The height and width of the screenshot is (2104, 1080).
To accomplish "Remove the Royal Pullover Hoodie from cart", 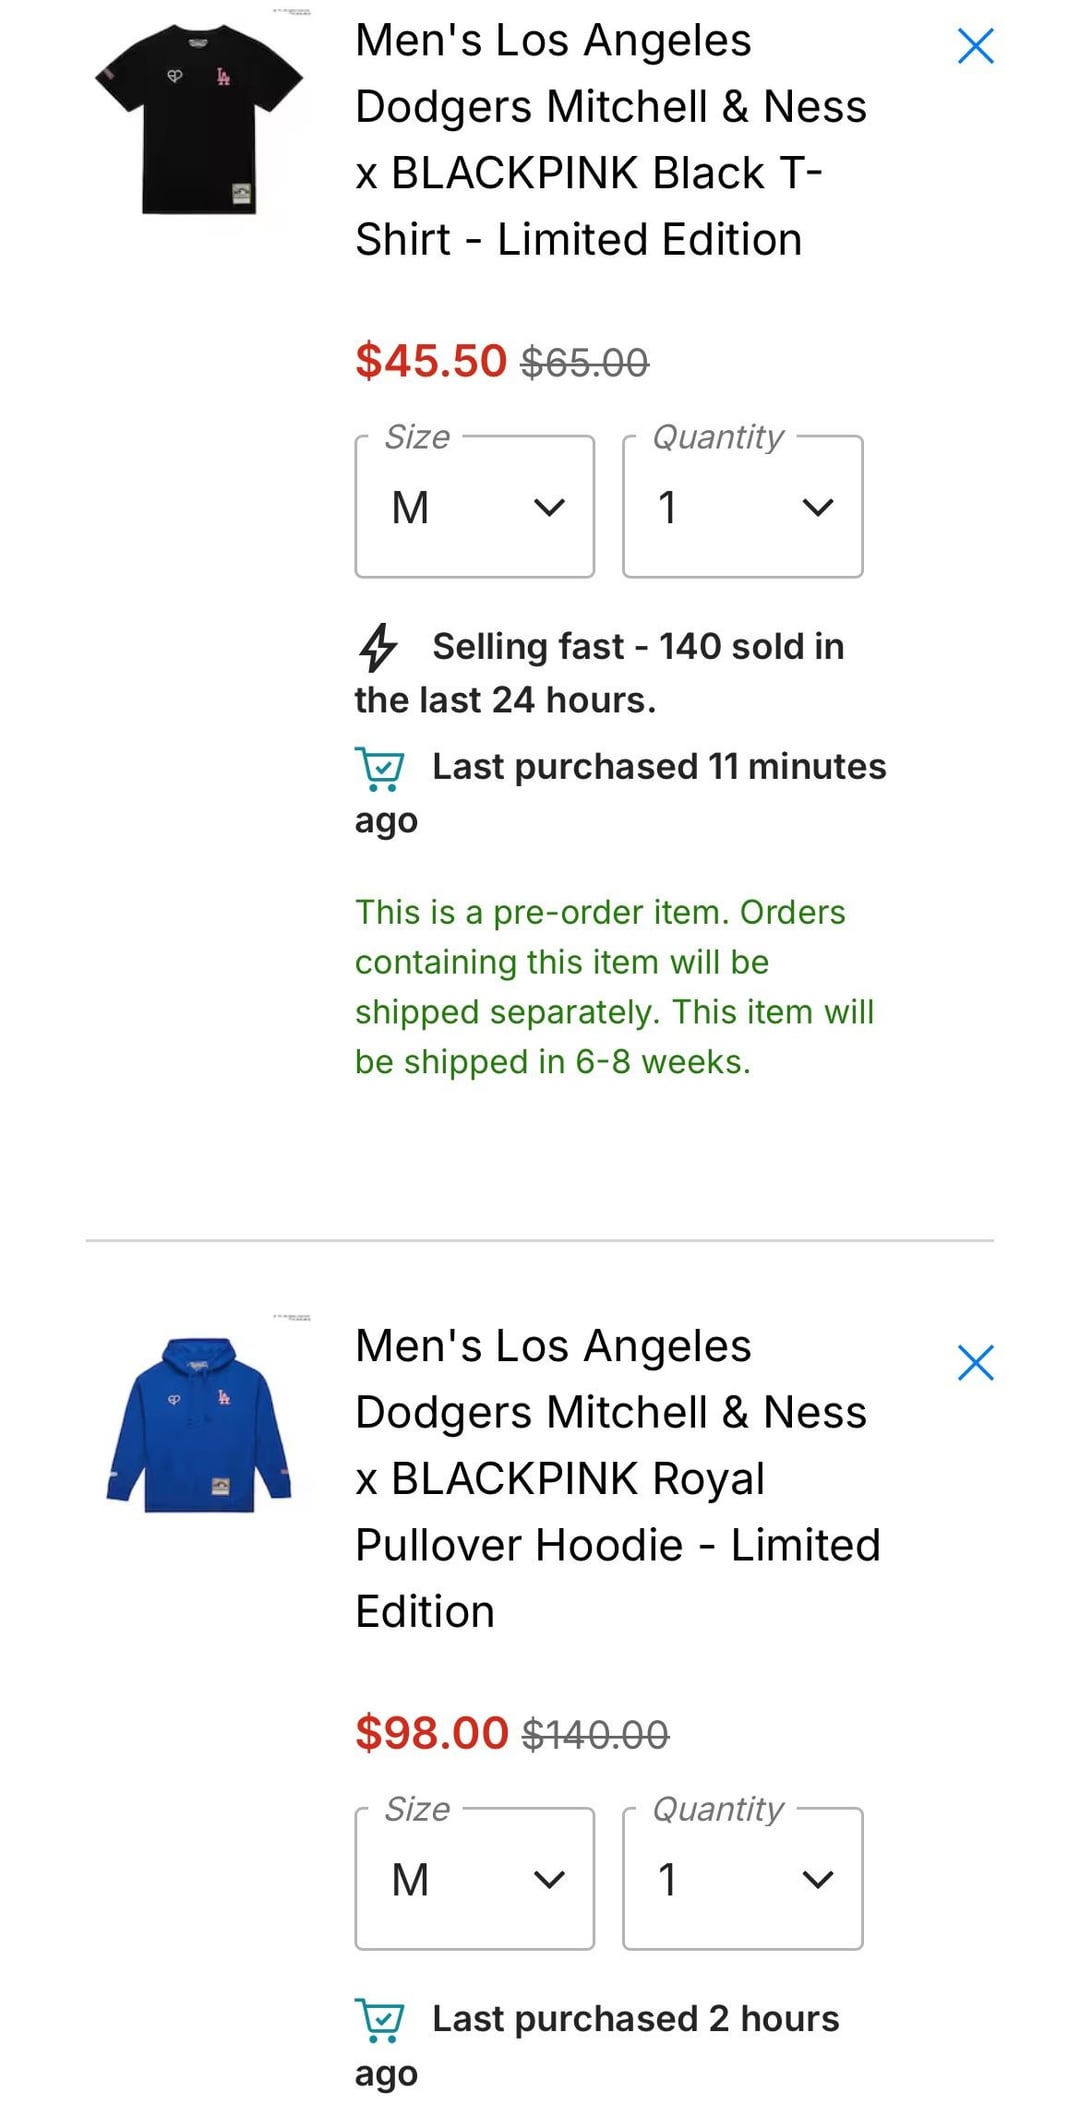I will pyautogui.click(x=975, y=1363).
